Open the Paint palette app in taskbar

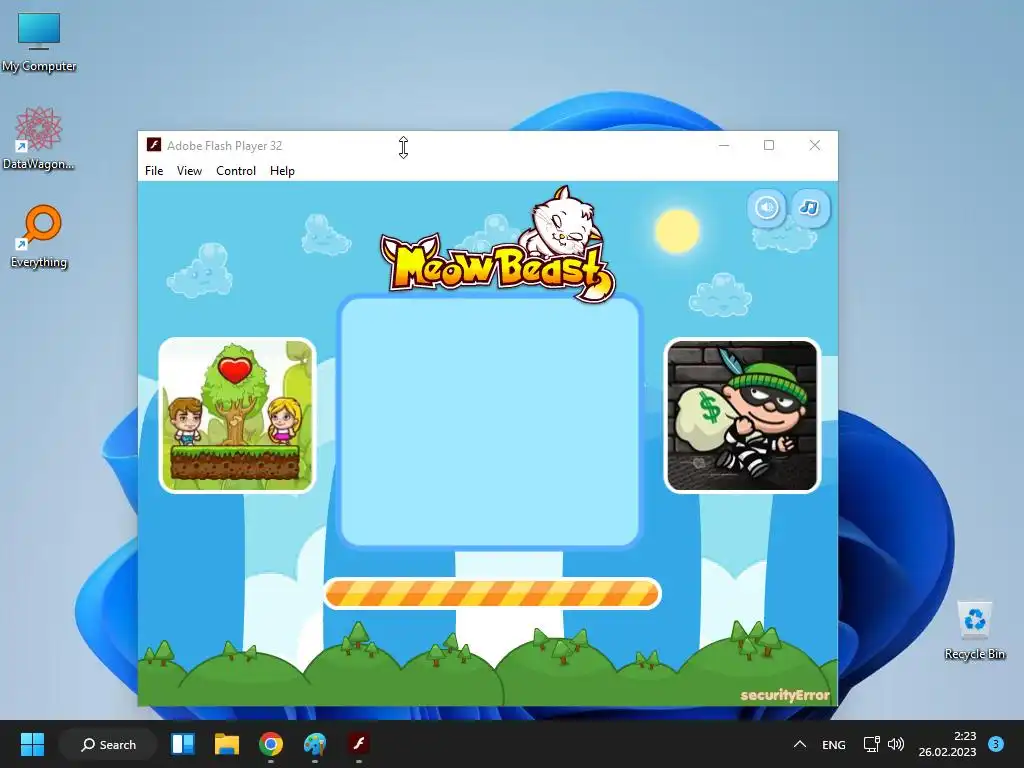314,744
